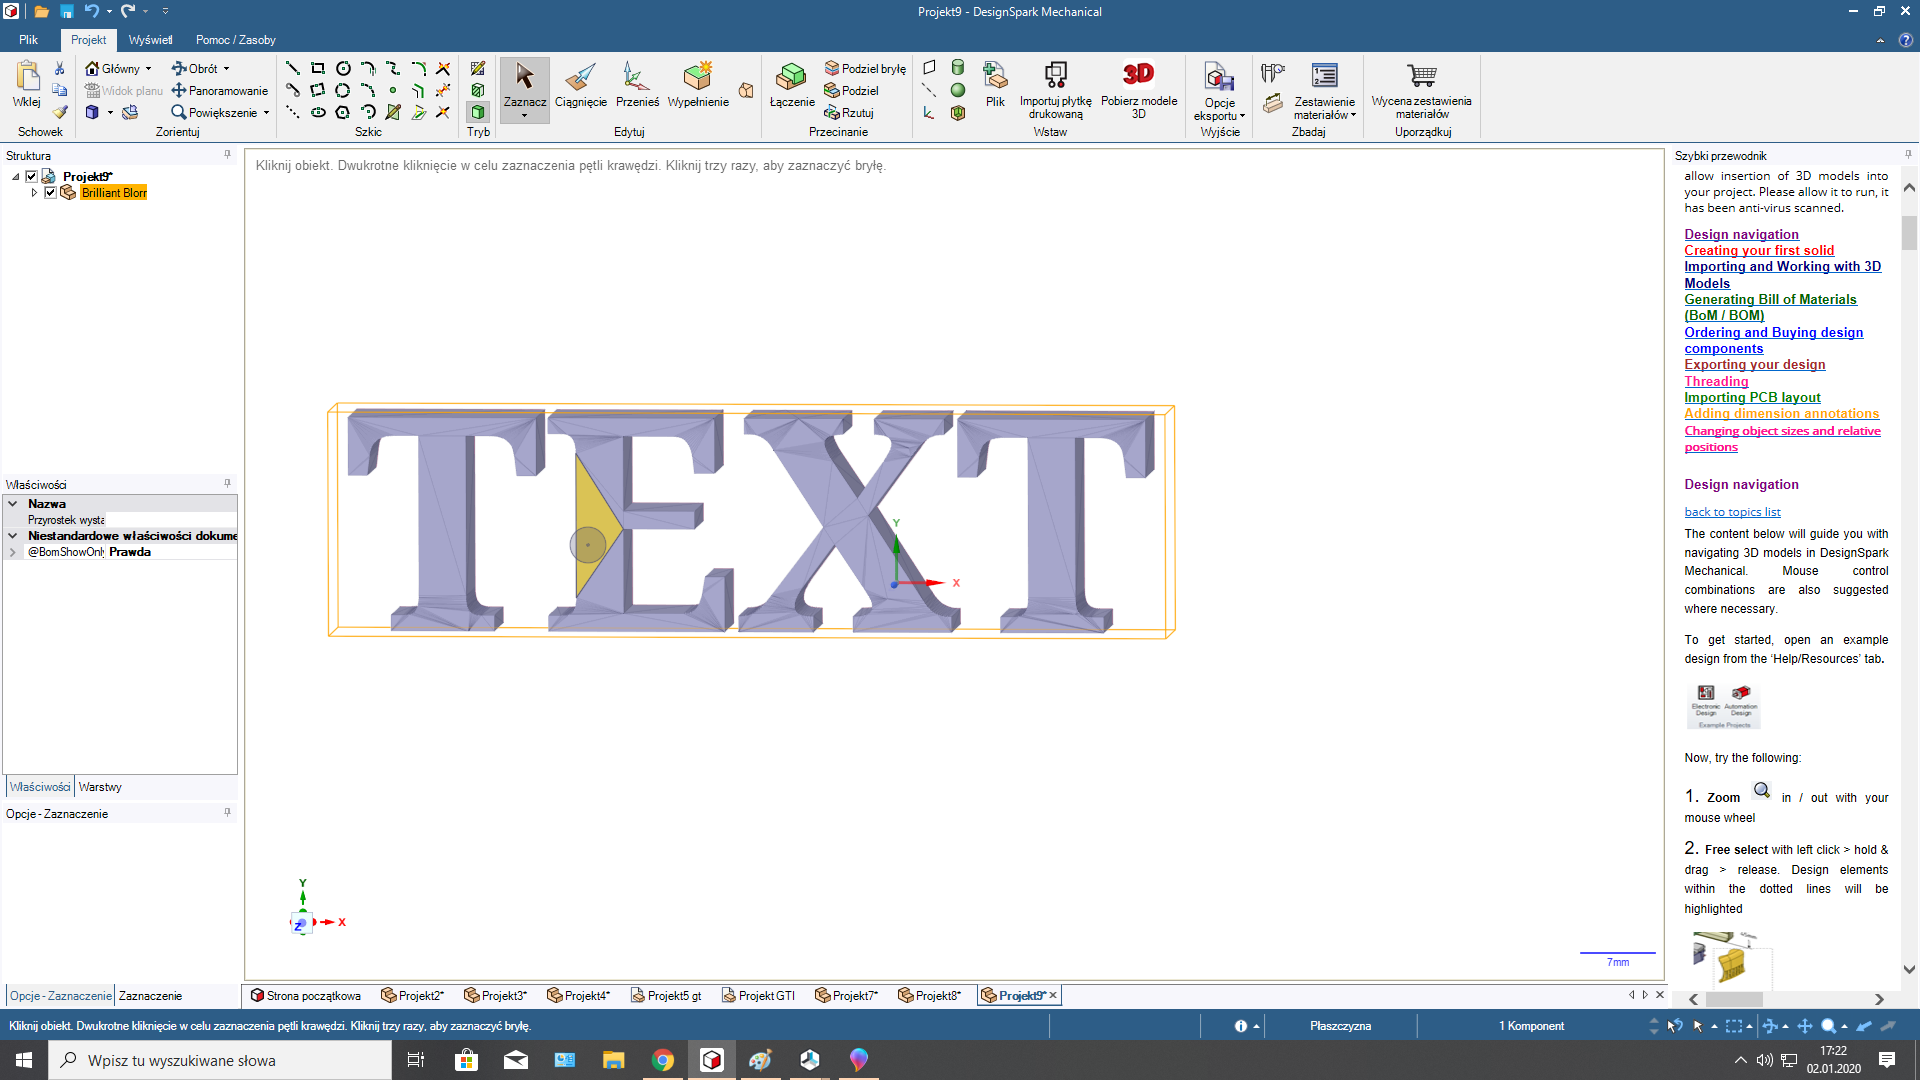Collapse the Nazwa properties section
The height and width of the screenshot is (1080, 1920).
(x=13, y=504)
